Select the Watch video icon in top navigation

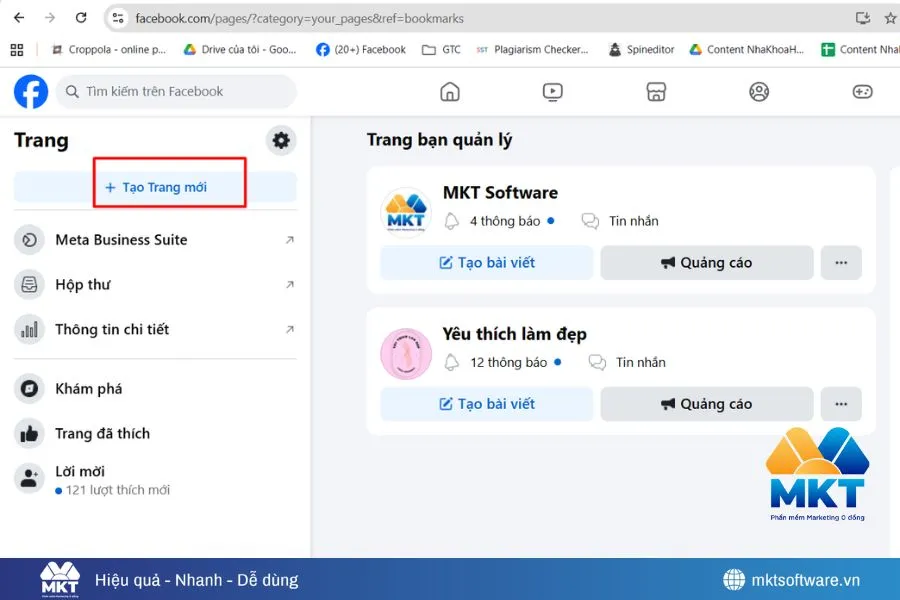551,91
